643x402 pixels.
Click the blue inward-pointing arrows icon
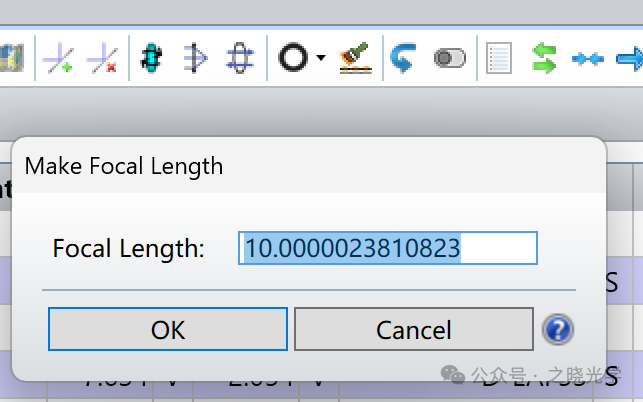click(x=587, y=59)
